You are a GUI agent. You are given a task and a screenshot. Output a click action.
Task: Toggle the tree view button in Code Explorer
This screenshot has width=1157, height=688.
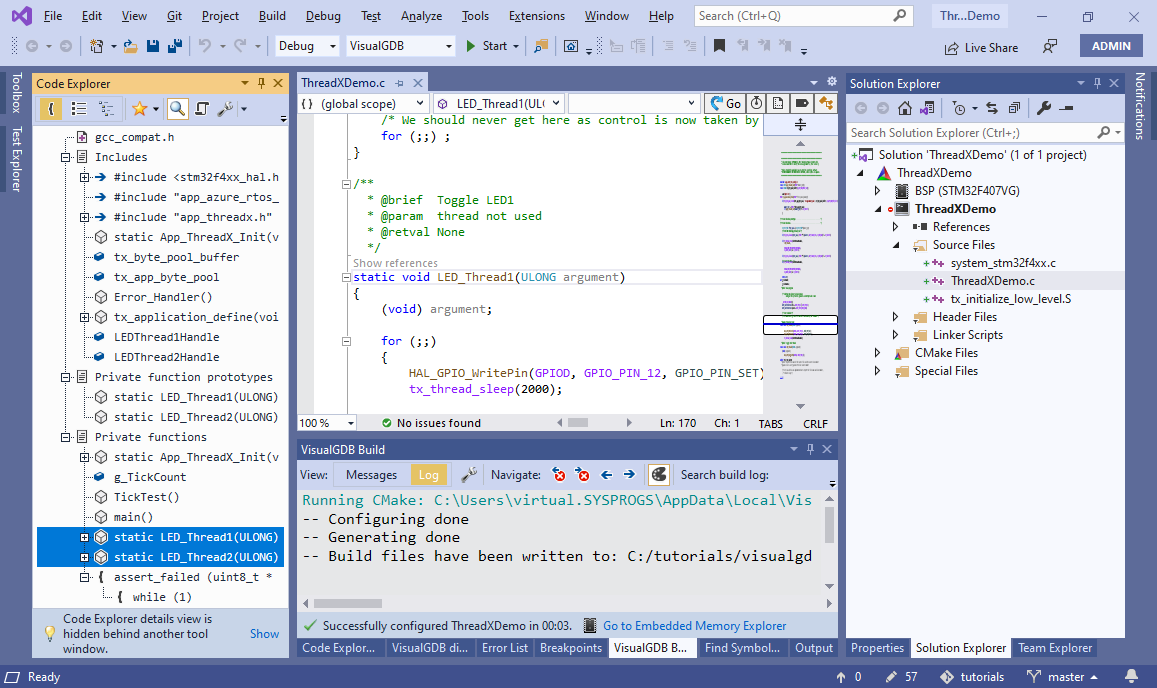(106, 109)
